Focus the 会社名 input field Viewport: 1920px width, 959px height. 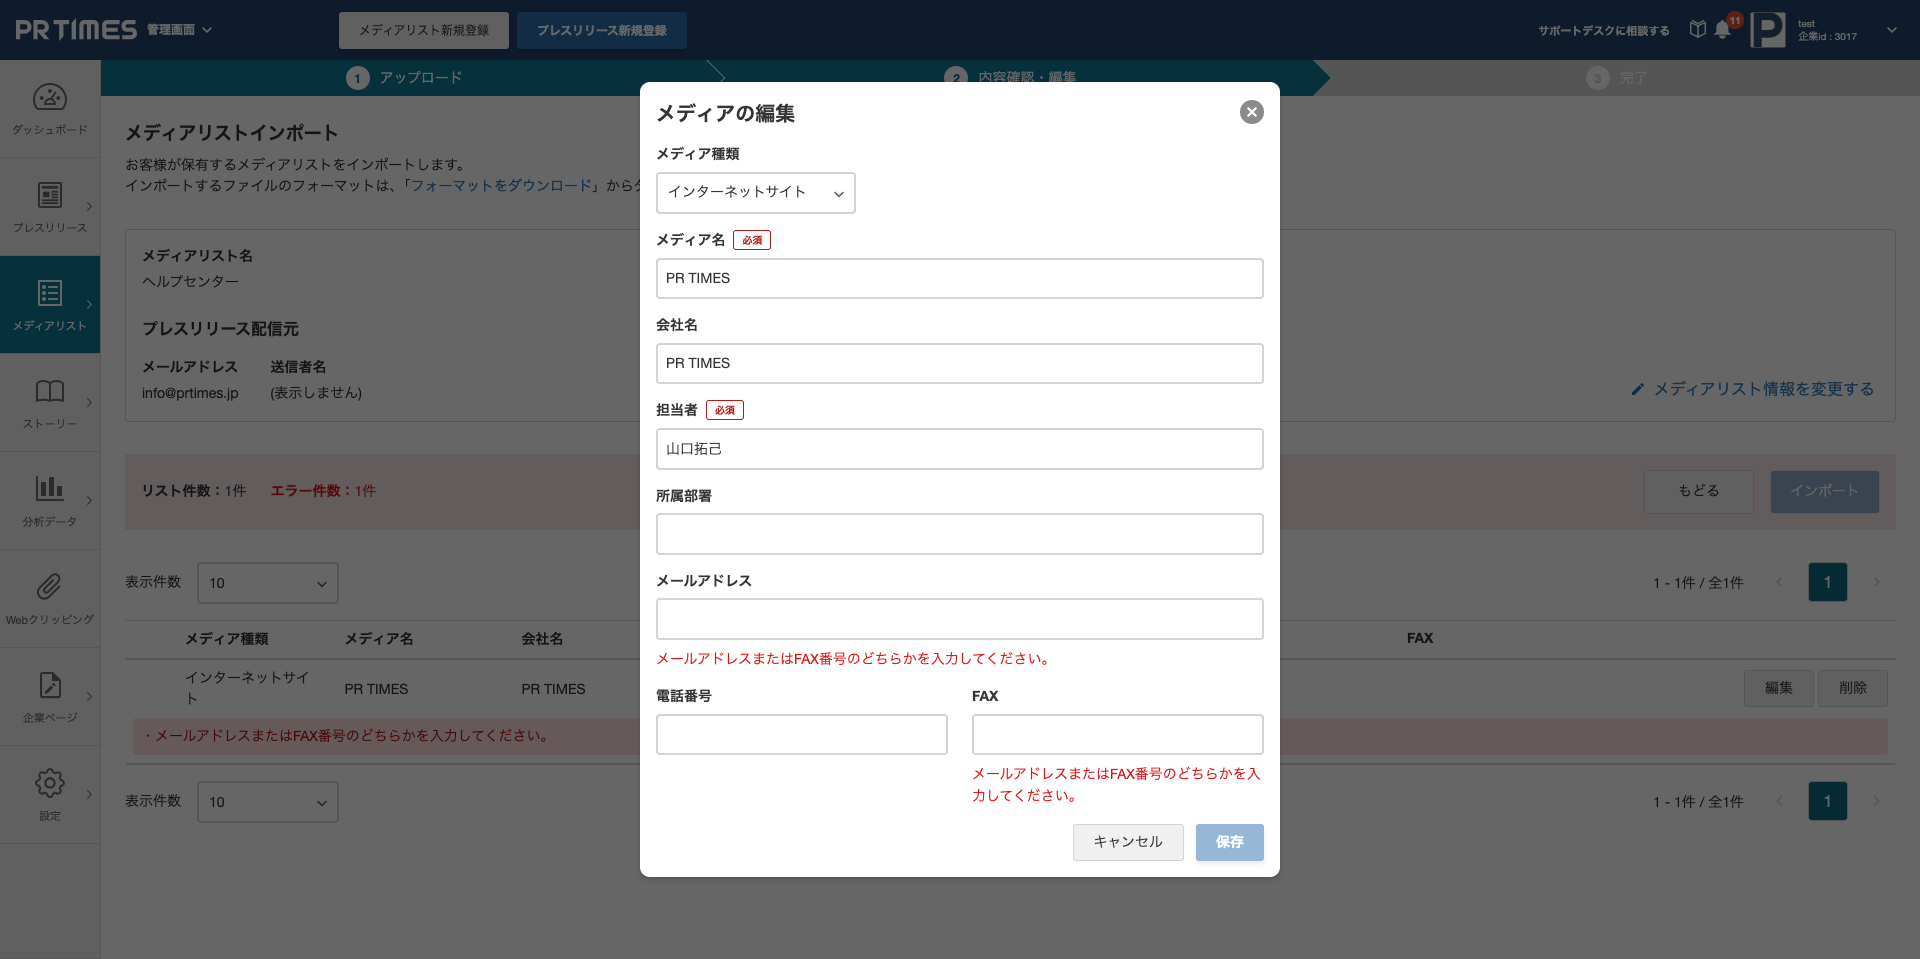coord(960,364)
